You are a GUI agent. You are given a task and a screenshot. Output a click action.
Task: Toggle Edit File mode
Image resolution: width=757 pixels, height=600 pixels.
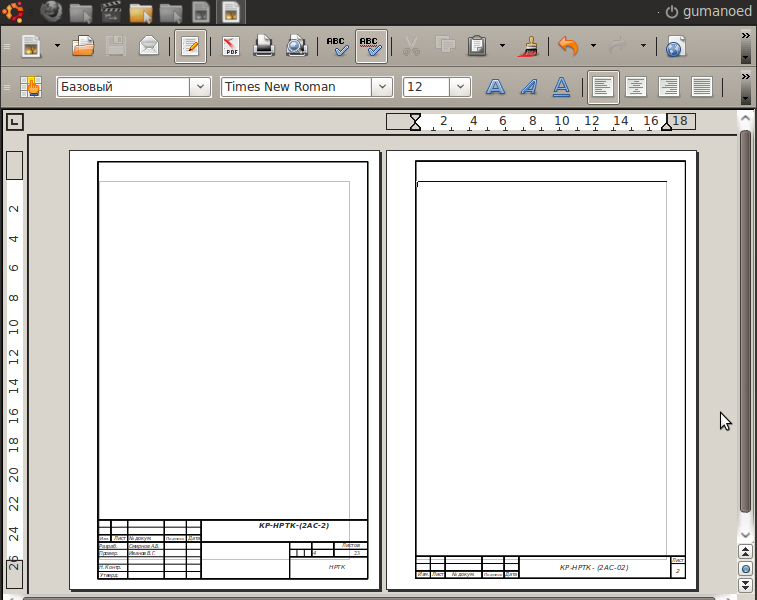[190, 46]
